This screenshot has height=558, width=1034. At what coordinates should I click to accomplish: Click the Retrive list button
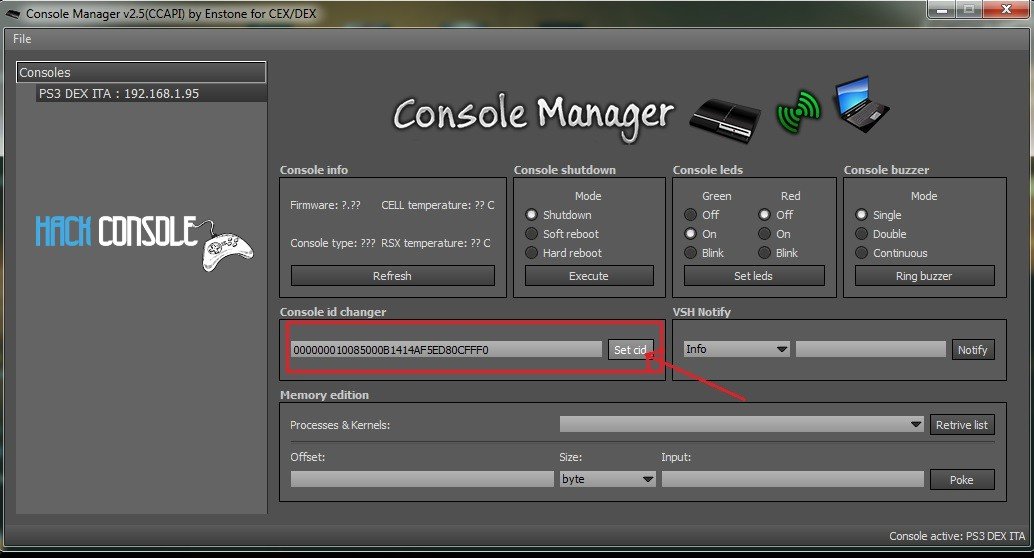point(962,425)
